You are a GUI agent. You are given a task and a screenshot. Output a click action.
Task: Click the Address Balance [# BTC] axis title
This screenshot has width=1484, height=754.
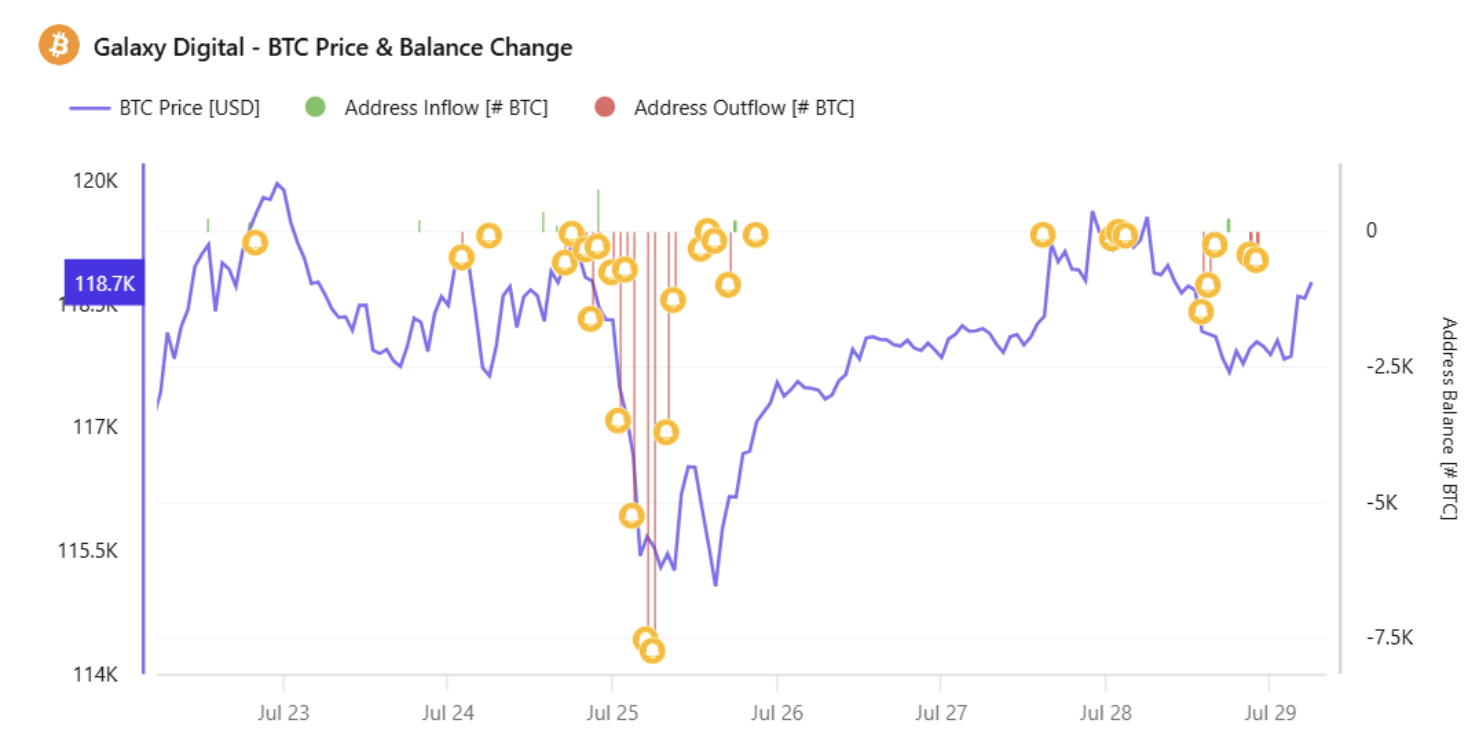coord(1448,418)
